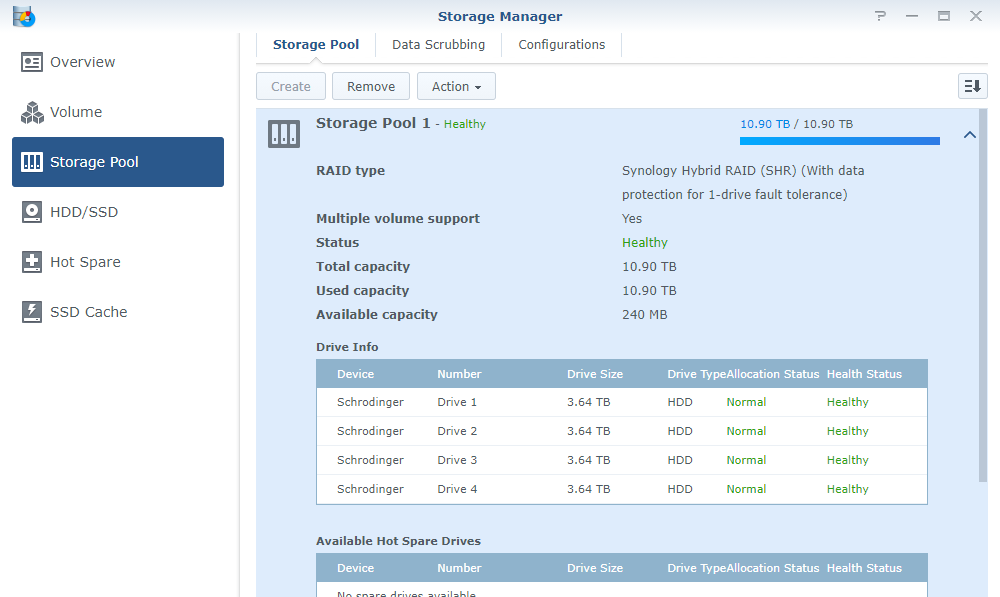
Task: Click the Drive Info Device column header
Action: pyautogui.click(x=355, y=374)
